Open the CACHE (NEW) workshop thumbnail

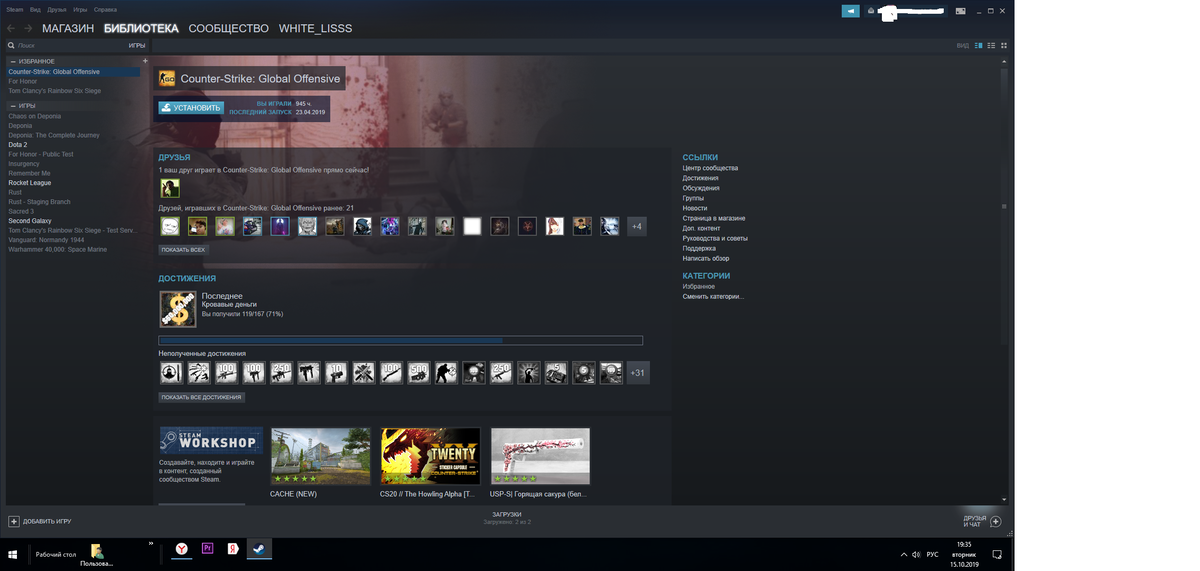(x=320, y=456)
